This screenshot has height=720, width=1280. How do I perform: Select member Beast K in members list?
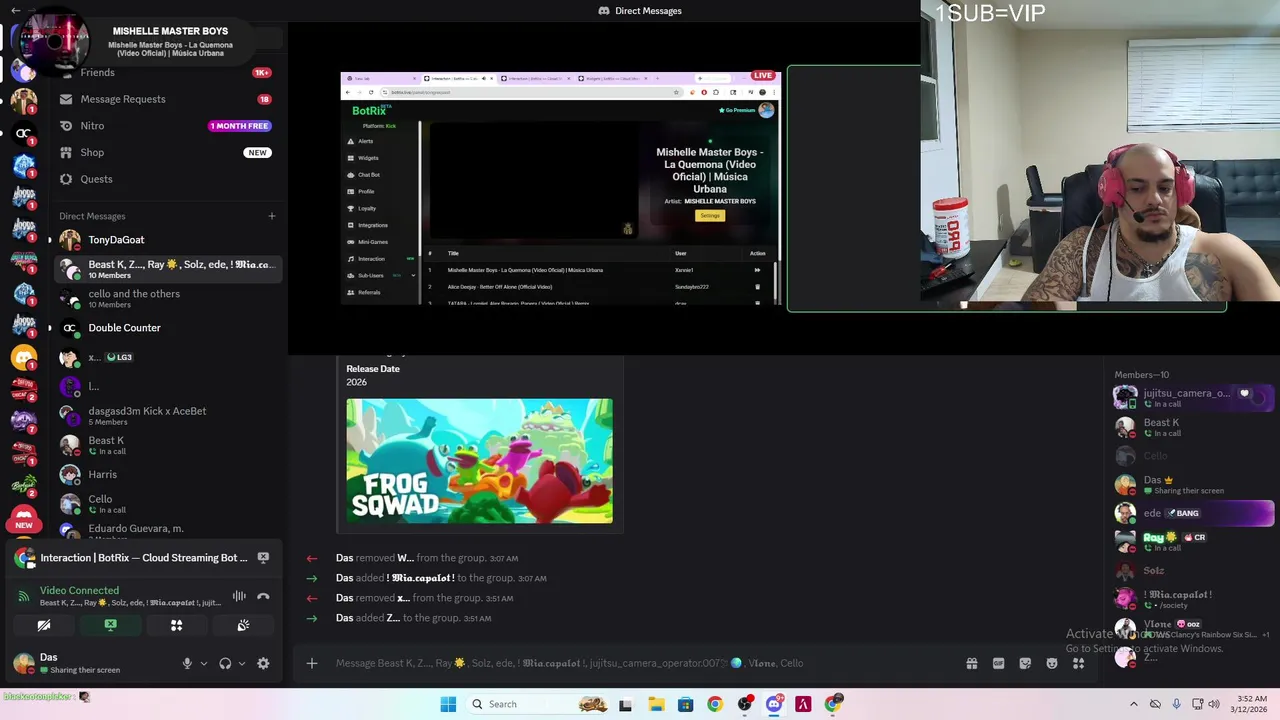tap(1193, 427)
